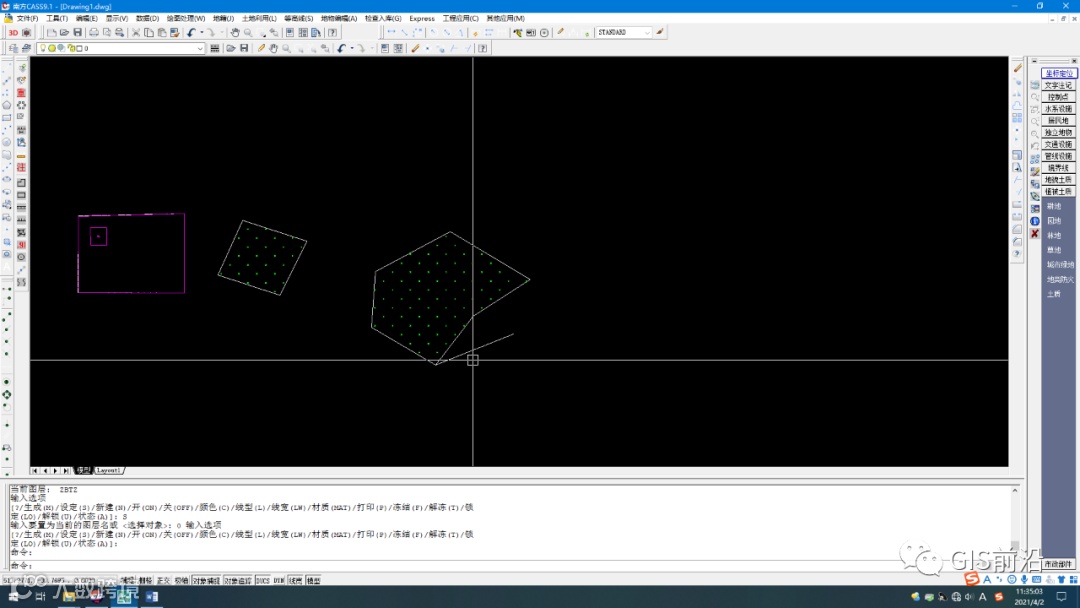Screen dimensions: 1080x608
Task: Select 园地 in the right panel list
Action: [x=1054, y=221]
